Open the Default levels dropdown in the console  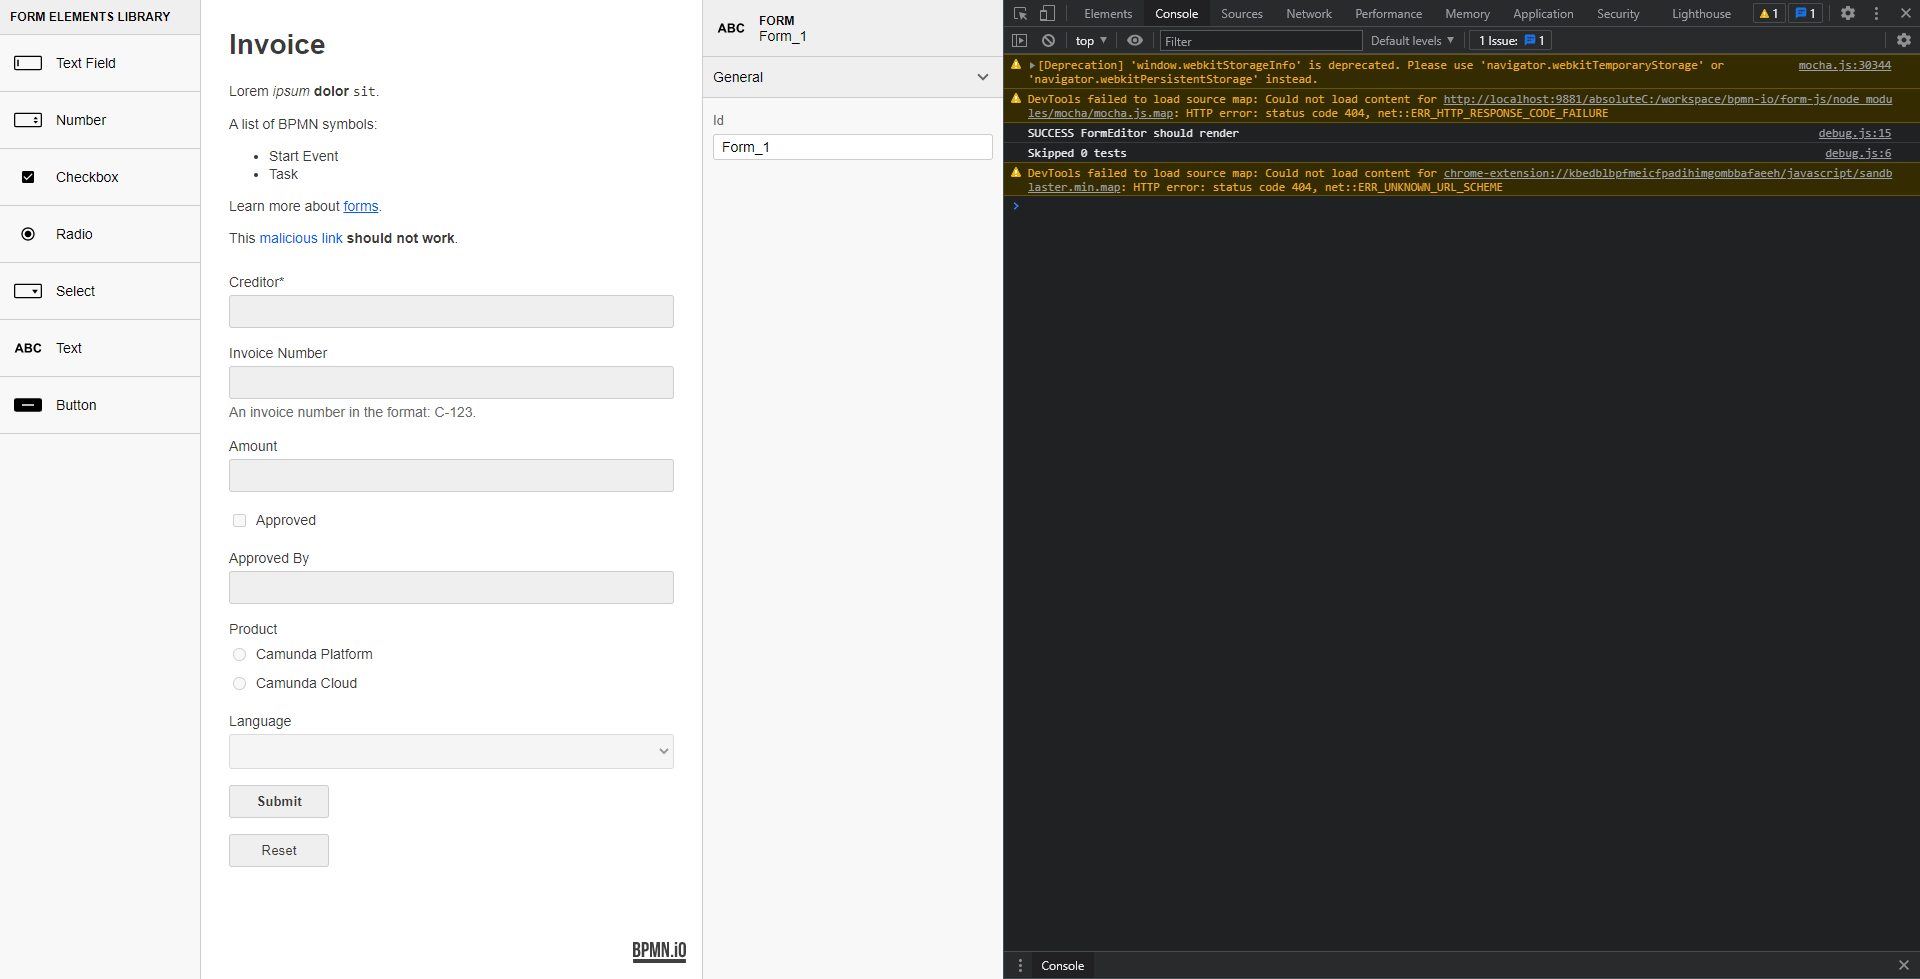1411,40
